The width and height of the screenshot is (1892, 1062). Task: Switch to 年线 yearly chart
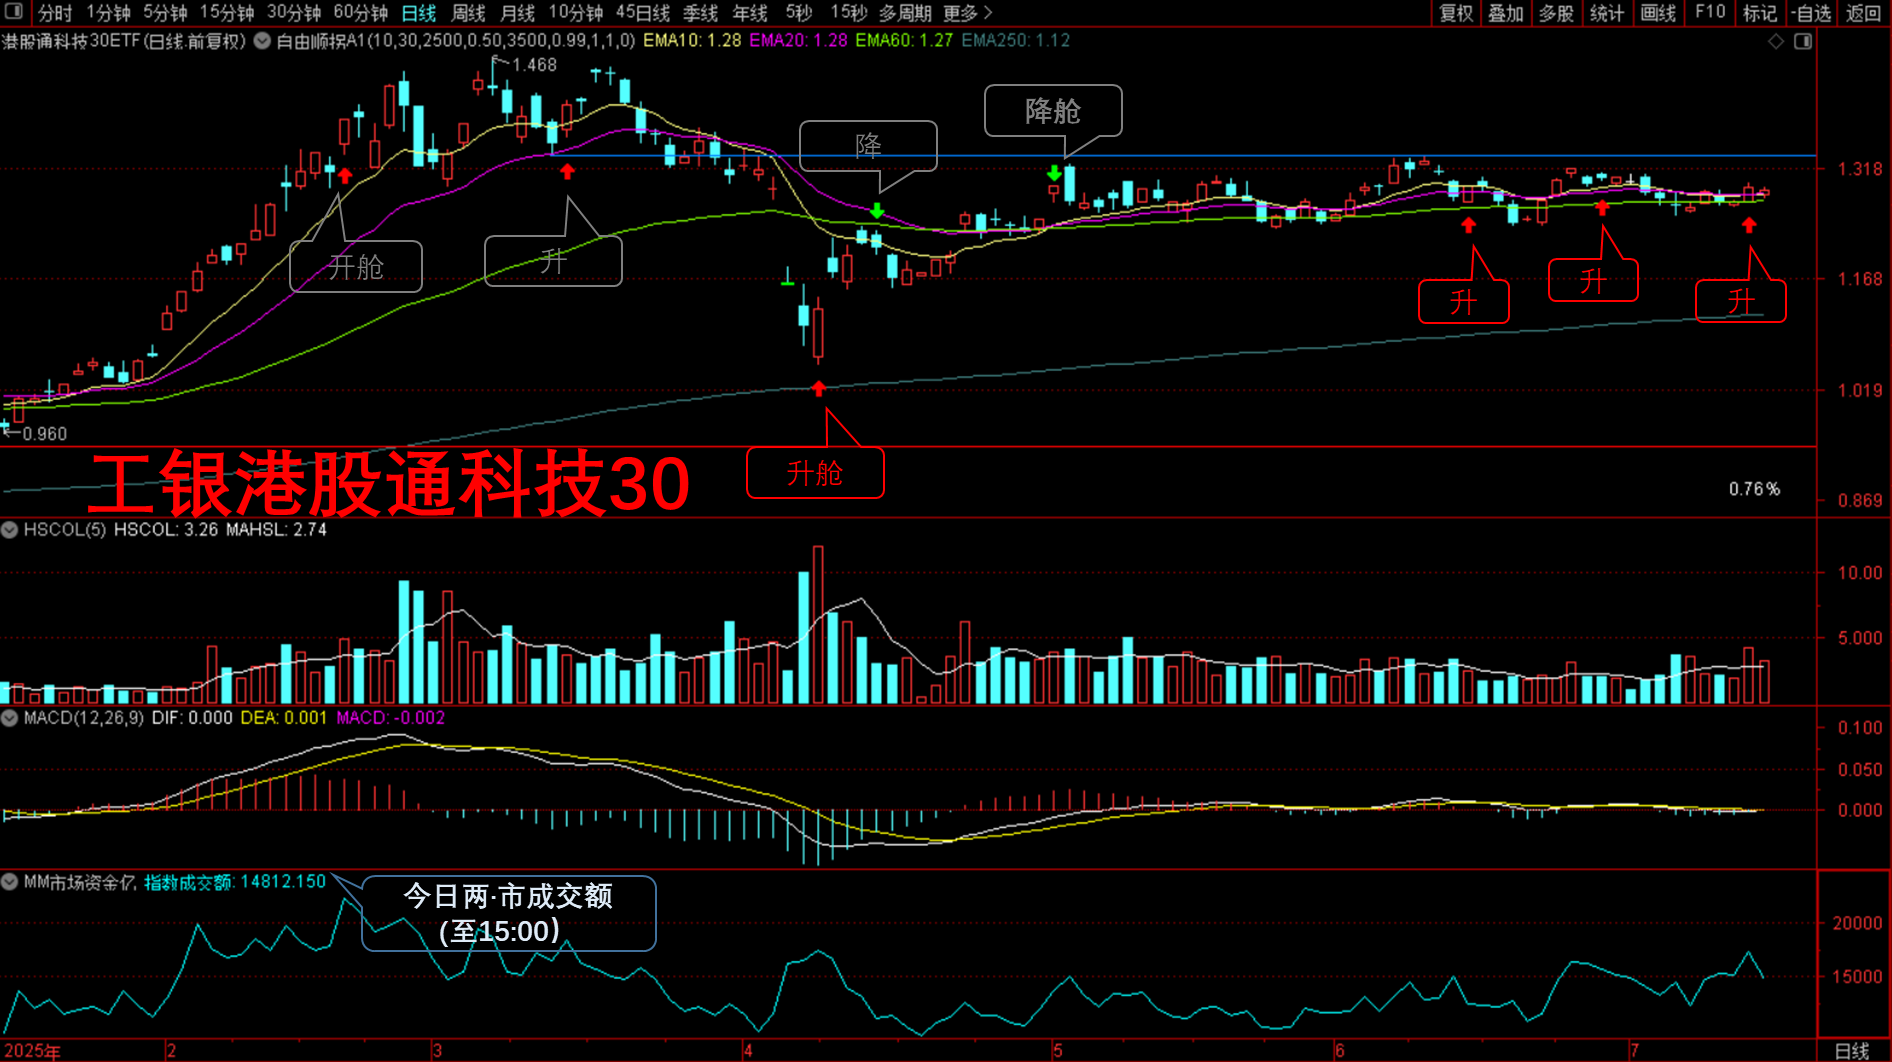pos(750,13)
